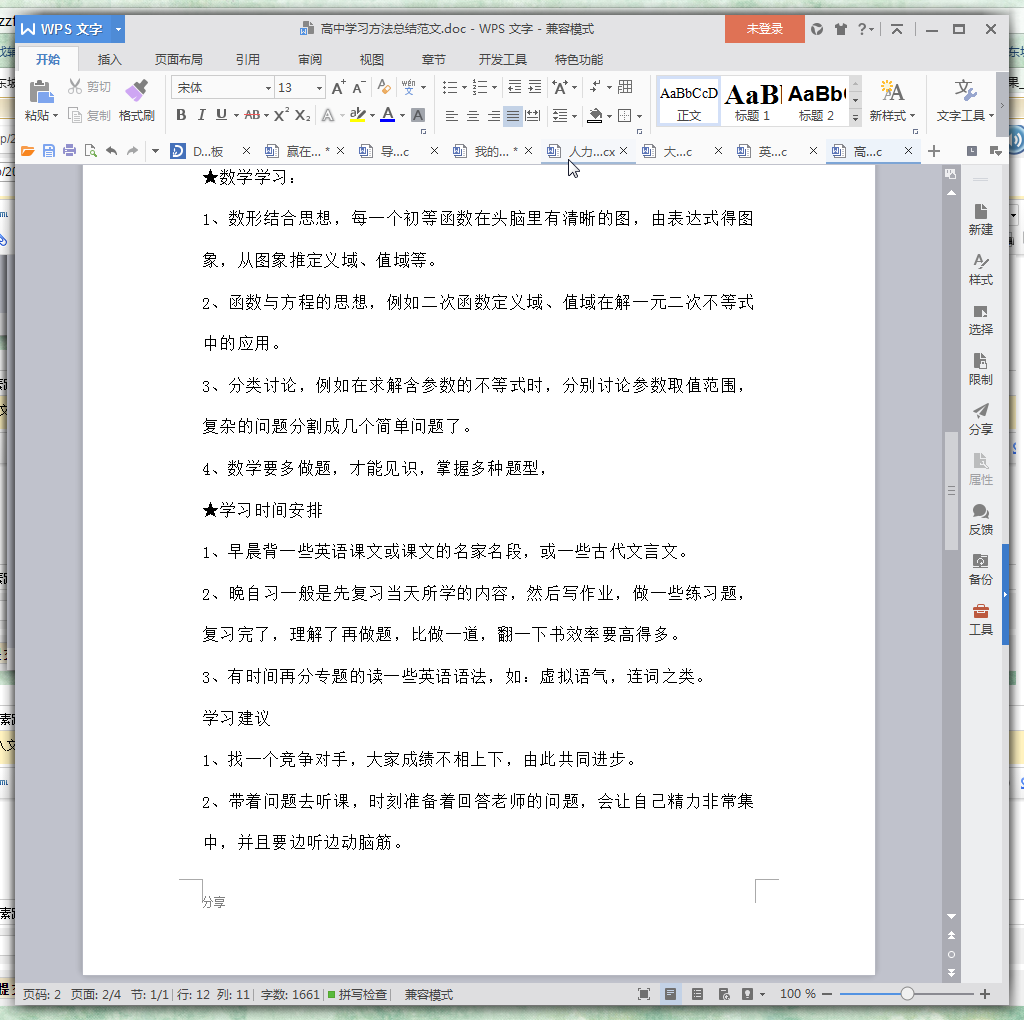The height and width of the screenshot is (1020, 1024).
Task: Open the 备份 sidebar tool
Action: click(980, 569)
